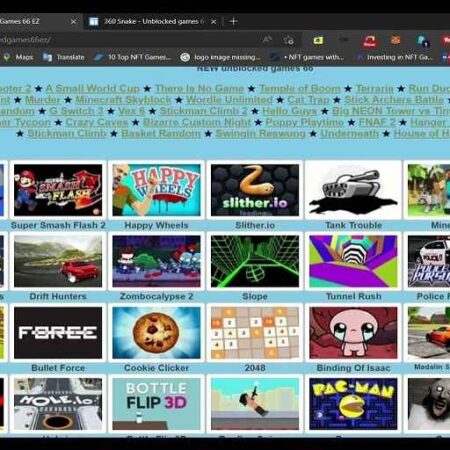Open the red extension icon in toolbar
The image size is (450, 450).
click(x=369, y=41)
